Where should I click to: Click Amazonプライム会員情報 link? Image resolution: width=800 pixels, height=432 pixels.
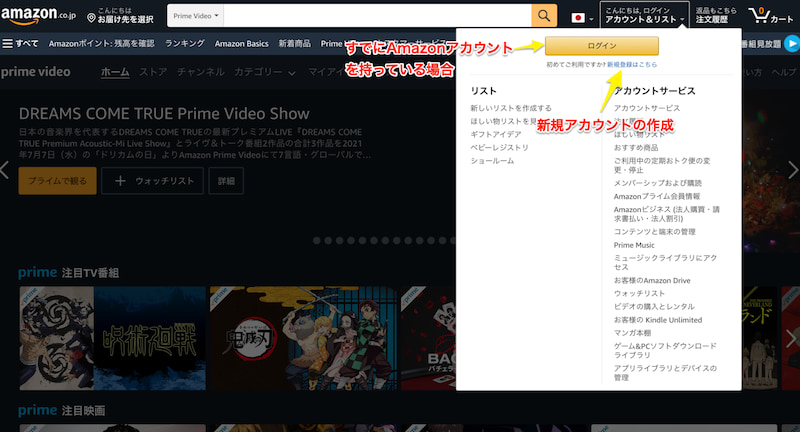[x=657, y=196]
